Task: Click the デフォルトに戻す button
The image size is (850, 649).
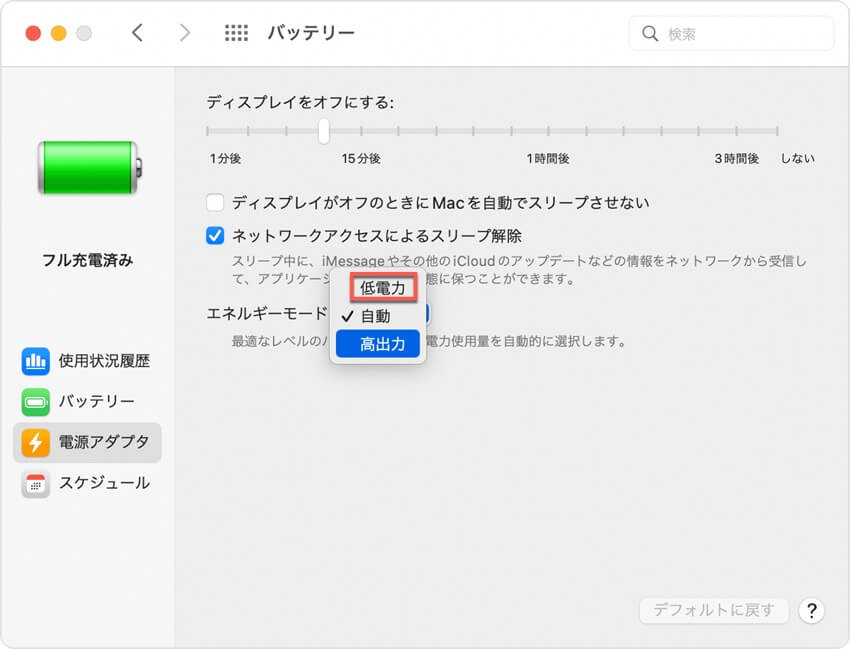Action: point(714,610)
